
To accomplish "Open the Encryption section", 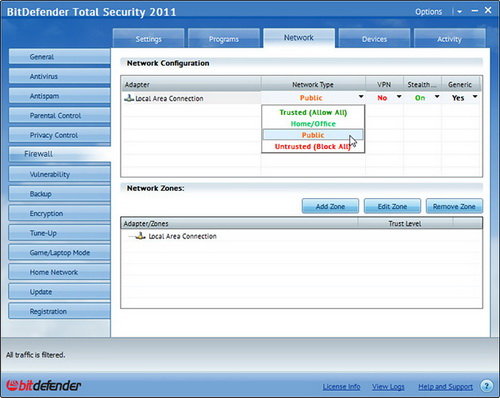I will click(x=59, y=214).
